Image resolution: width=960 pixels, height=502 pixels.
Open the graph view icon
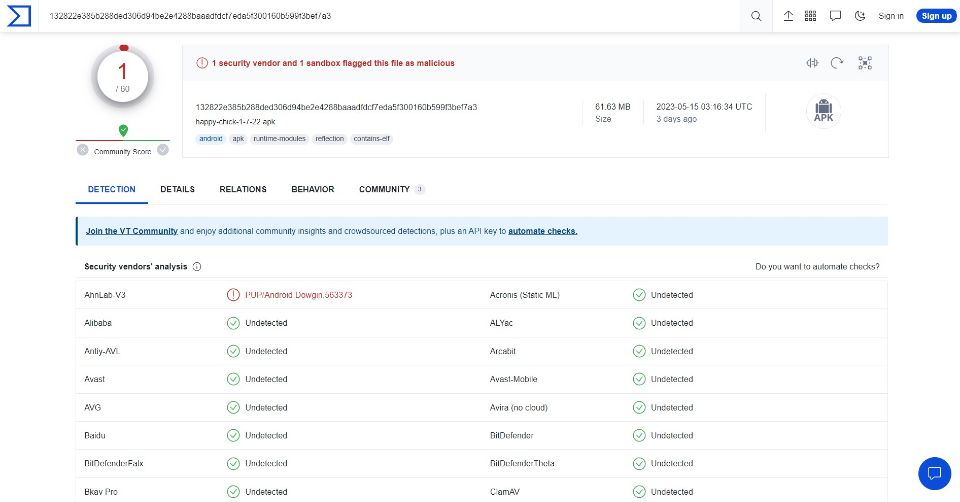[864, 62]
